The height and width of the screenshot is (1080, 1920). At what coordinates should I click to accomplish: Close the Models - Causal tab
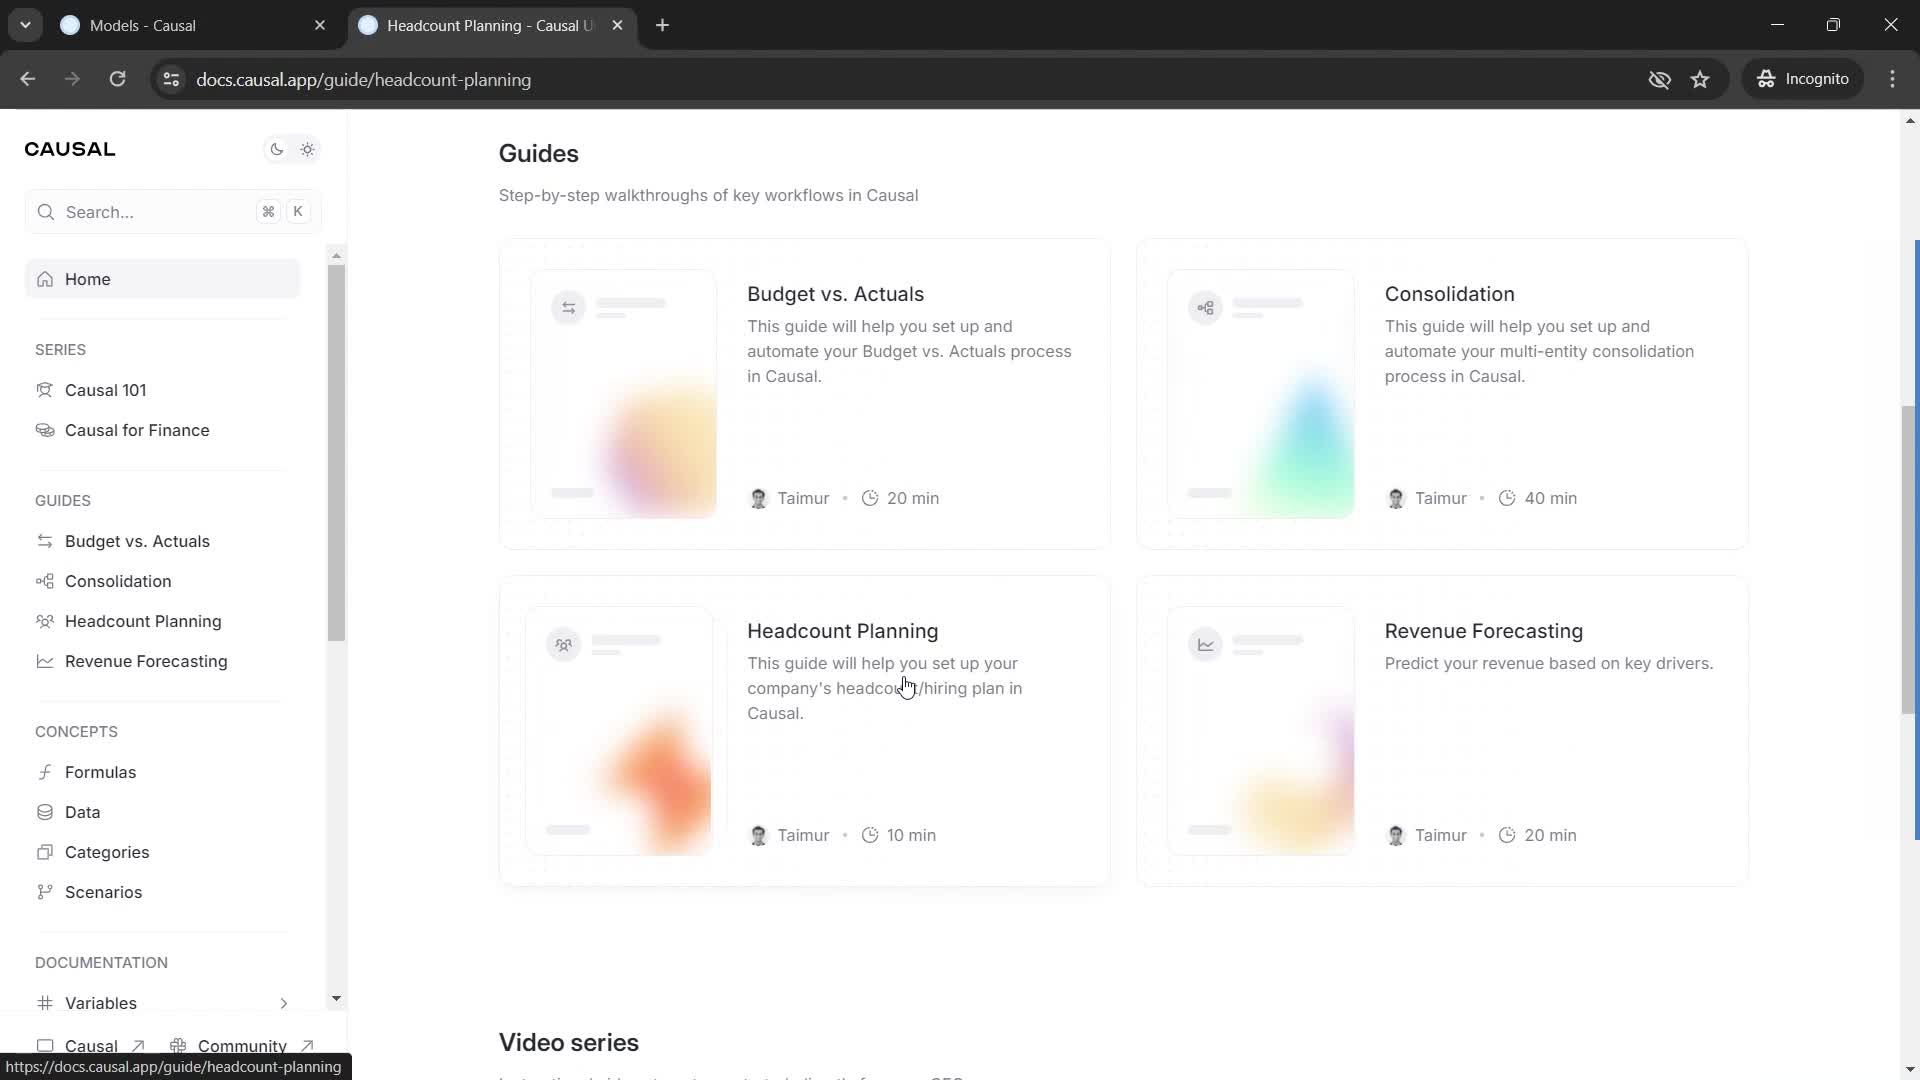[320, 26]
